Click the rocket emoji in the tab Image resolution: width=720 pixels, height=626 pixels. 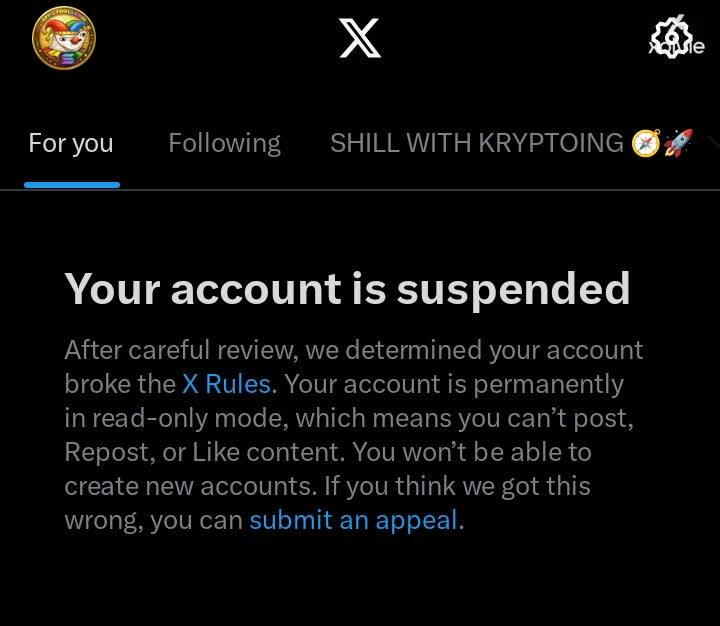678,144
